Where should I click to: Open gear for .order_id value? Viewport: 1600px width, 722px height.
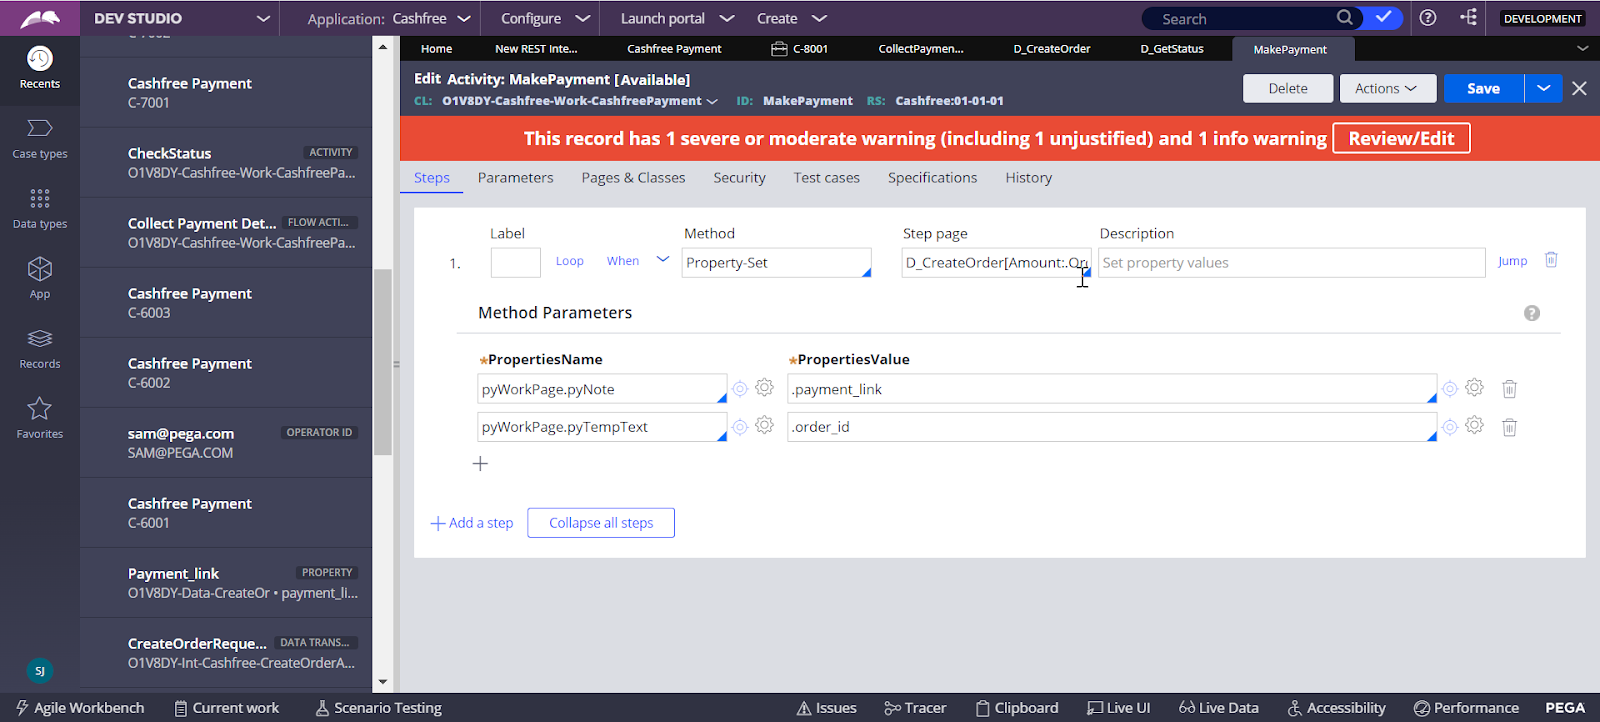pyautogui.click(x=1475, y=426)
